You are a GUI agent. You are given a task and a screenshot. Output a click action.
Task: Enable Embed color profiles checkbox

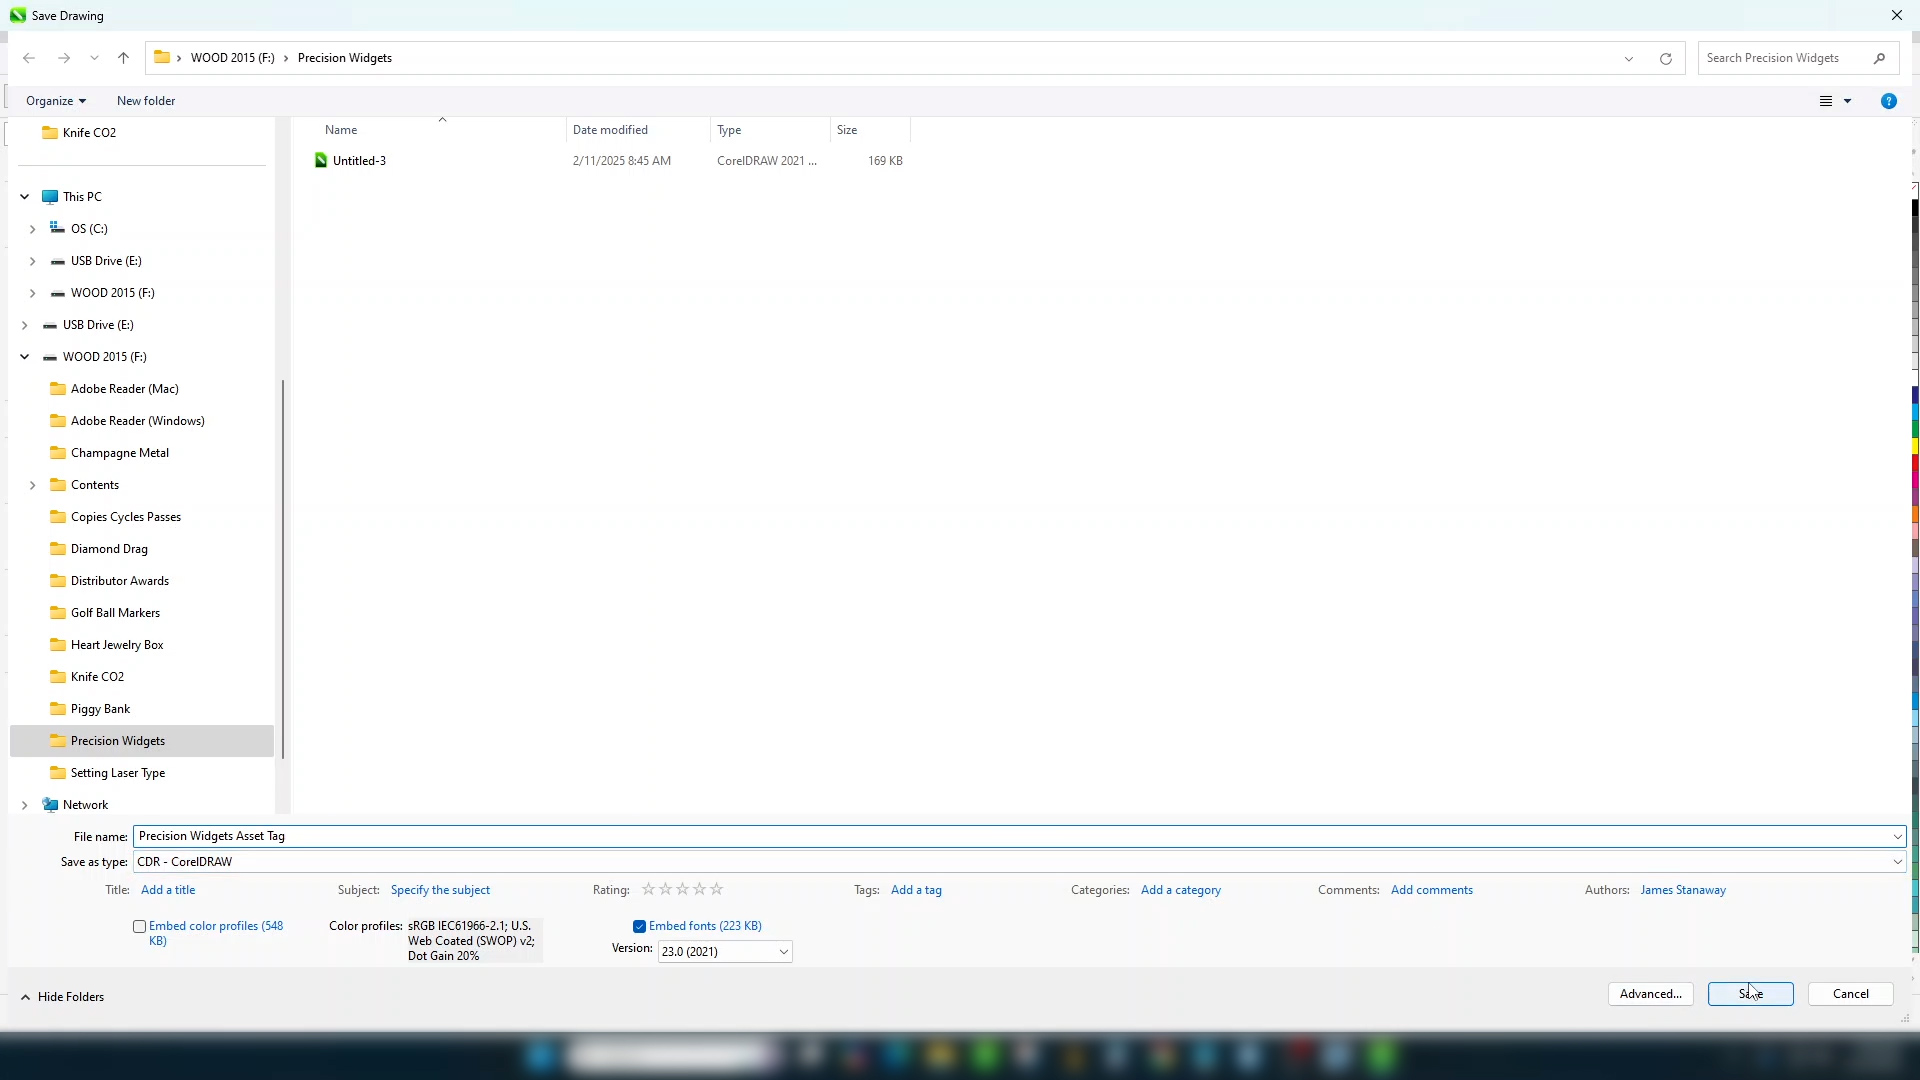tap(140, 926)
